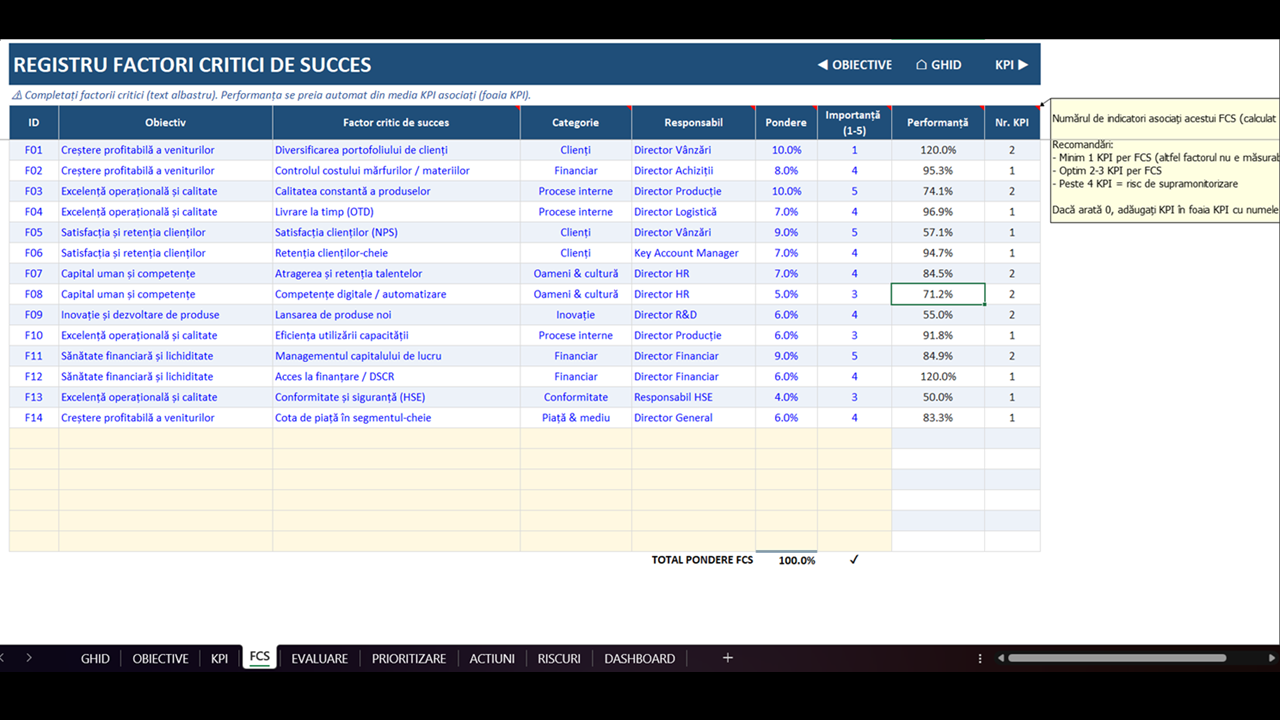Go forward using the KPI header button
Image resolution: width=1280 pixels, height=720 pixels.
point(1011,65)
